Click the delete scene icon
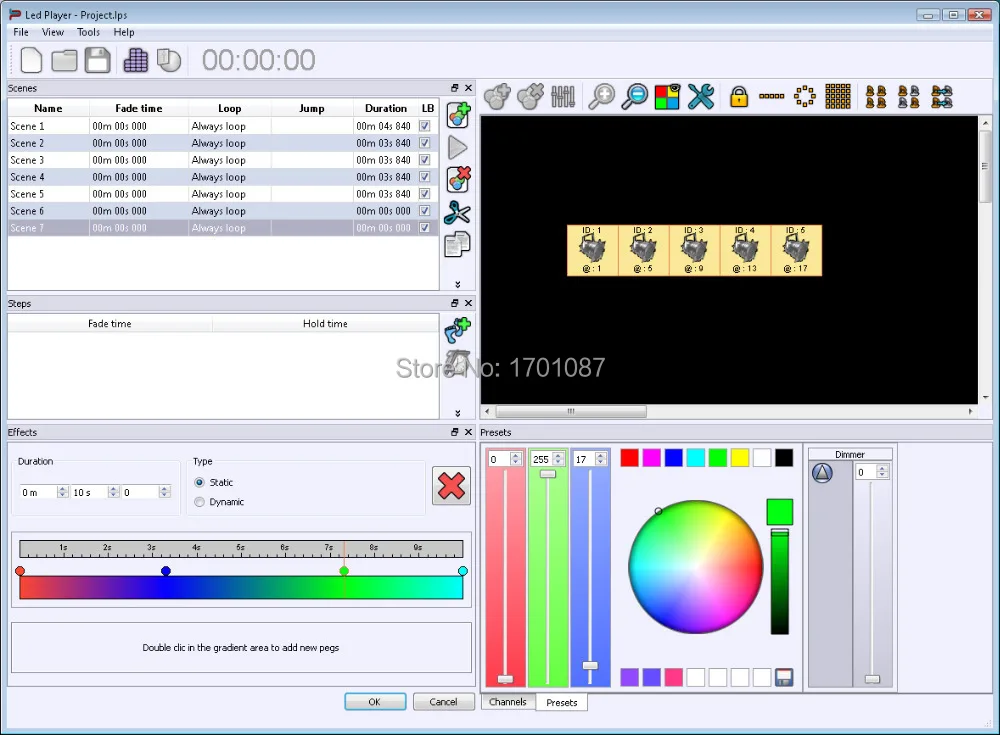The width and height of the screenshot is (1000, 735). pos(458,179)
